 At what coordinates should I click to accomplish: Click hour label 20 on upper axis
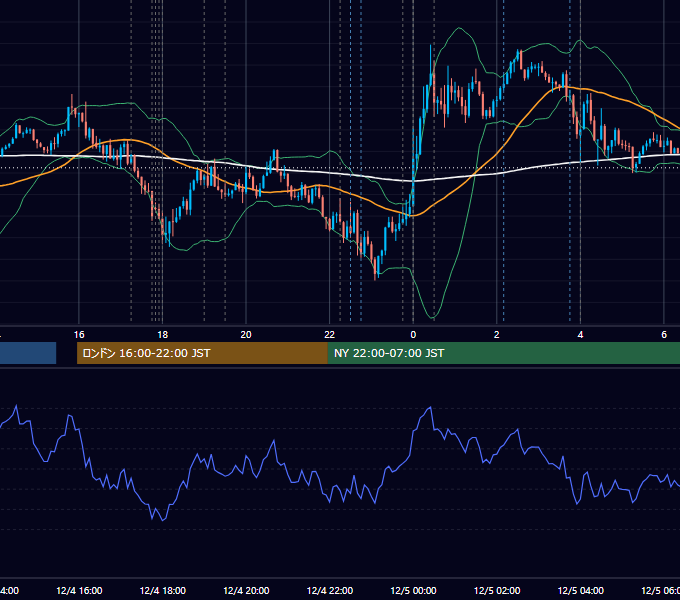coord(246,335)
